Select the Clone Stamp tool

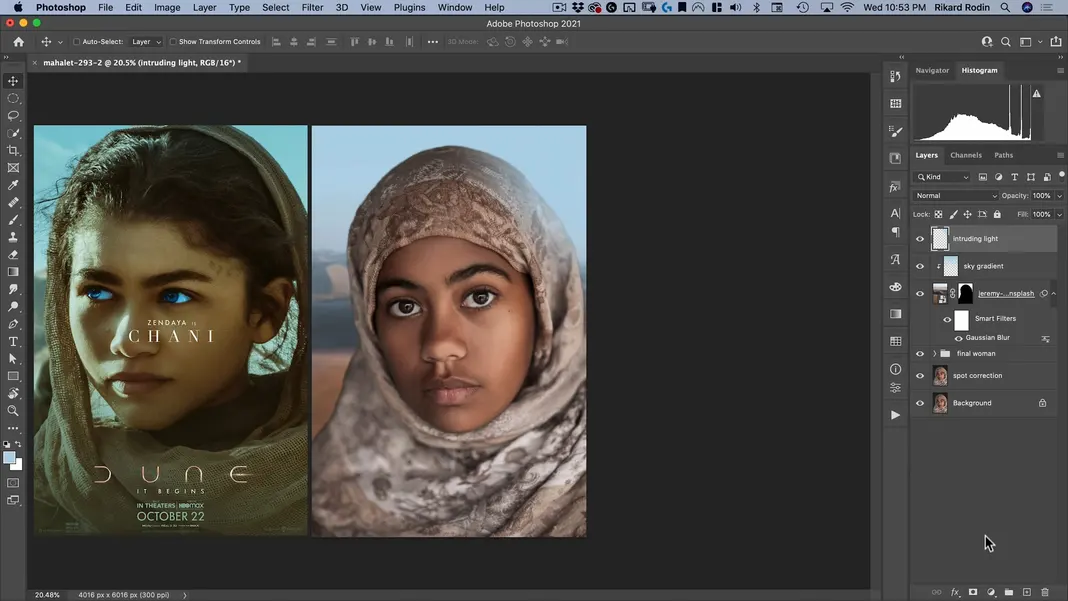13,237
